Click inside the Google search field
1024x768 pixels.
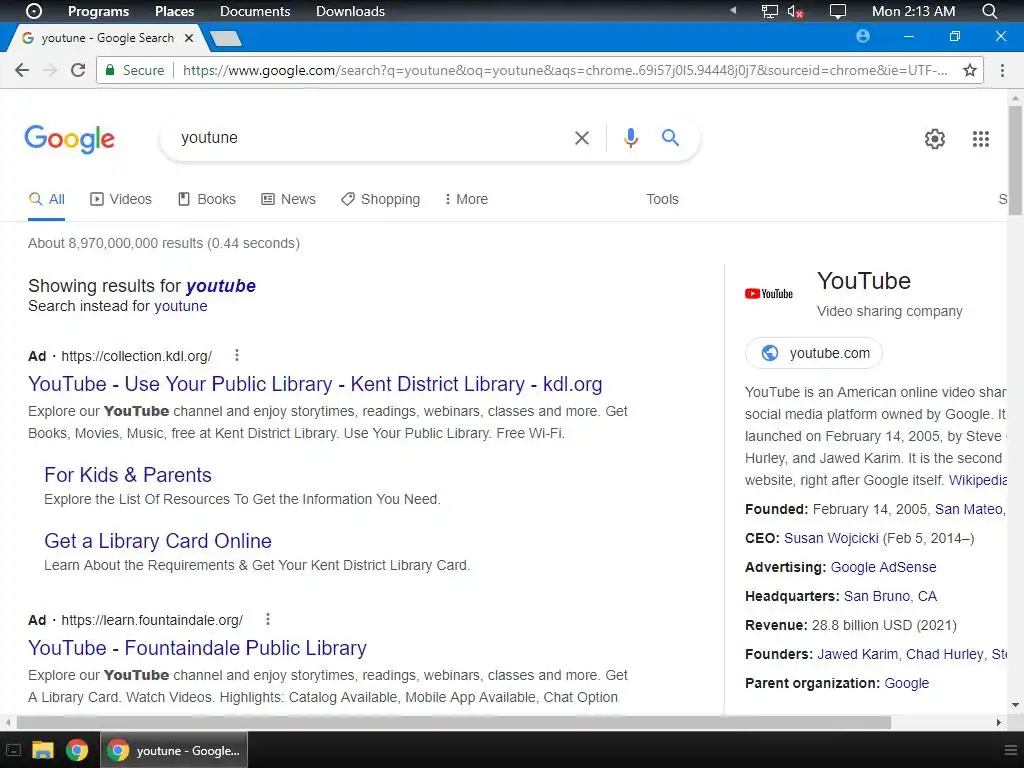[372, 138]
